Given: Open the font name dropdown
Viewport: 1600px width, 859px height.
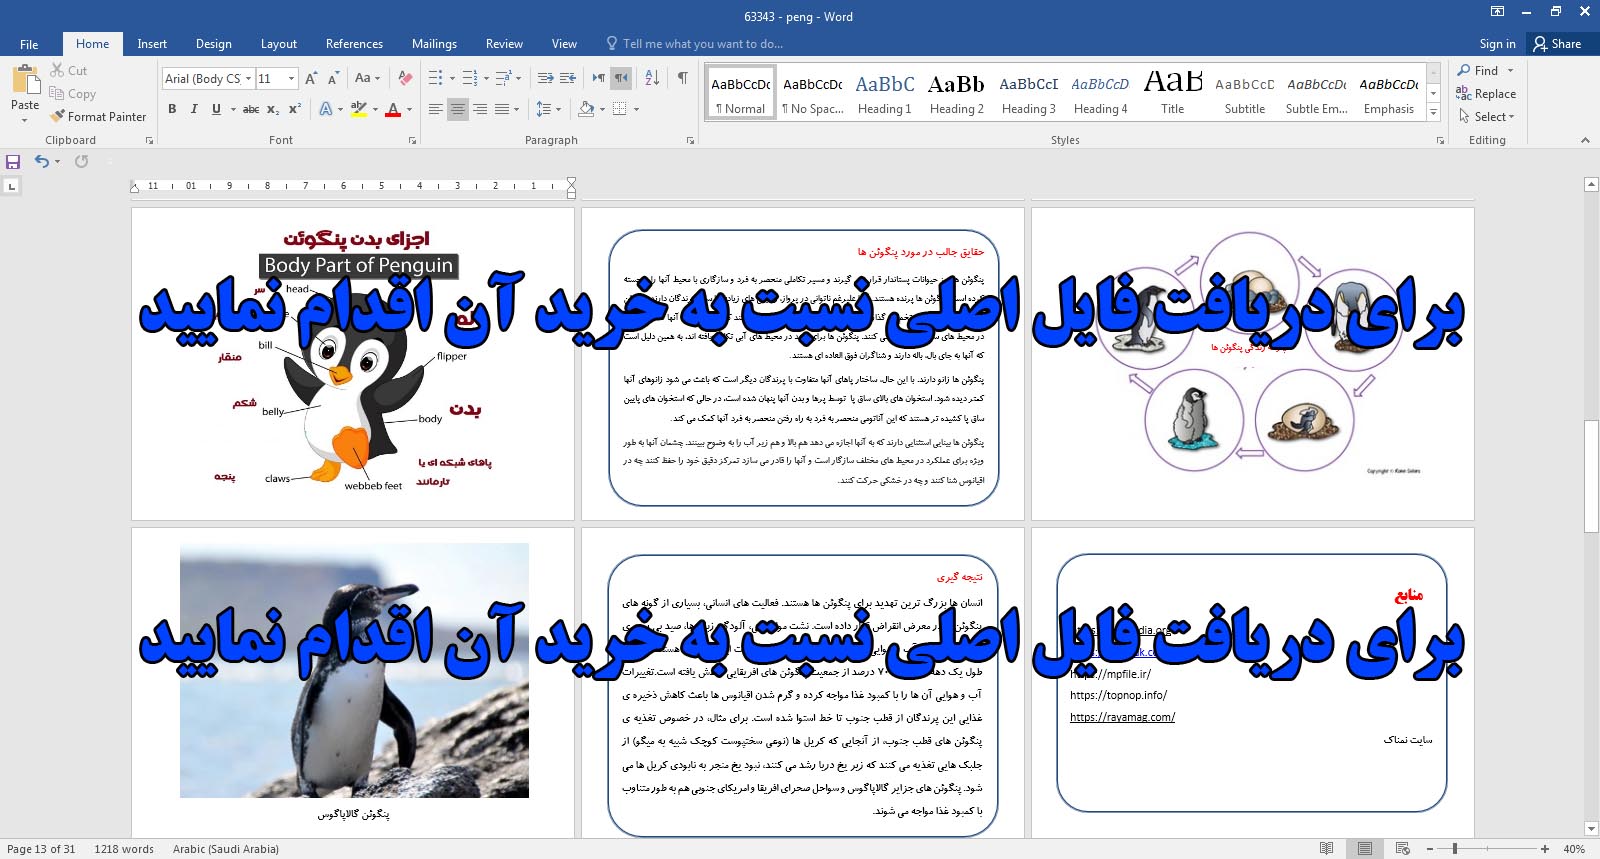Looking at the screenshot, I should tap(248, 78).
